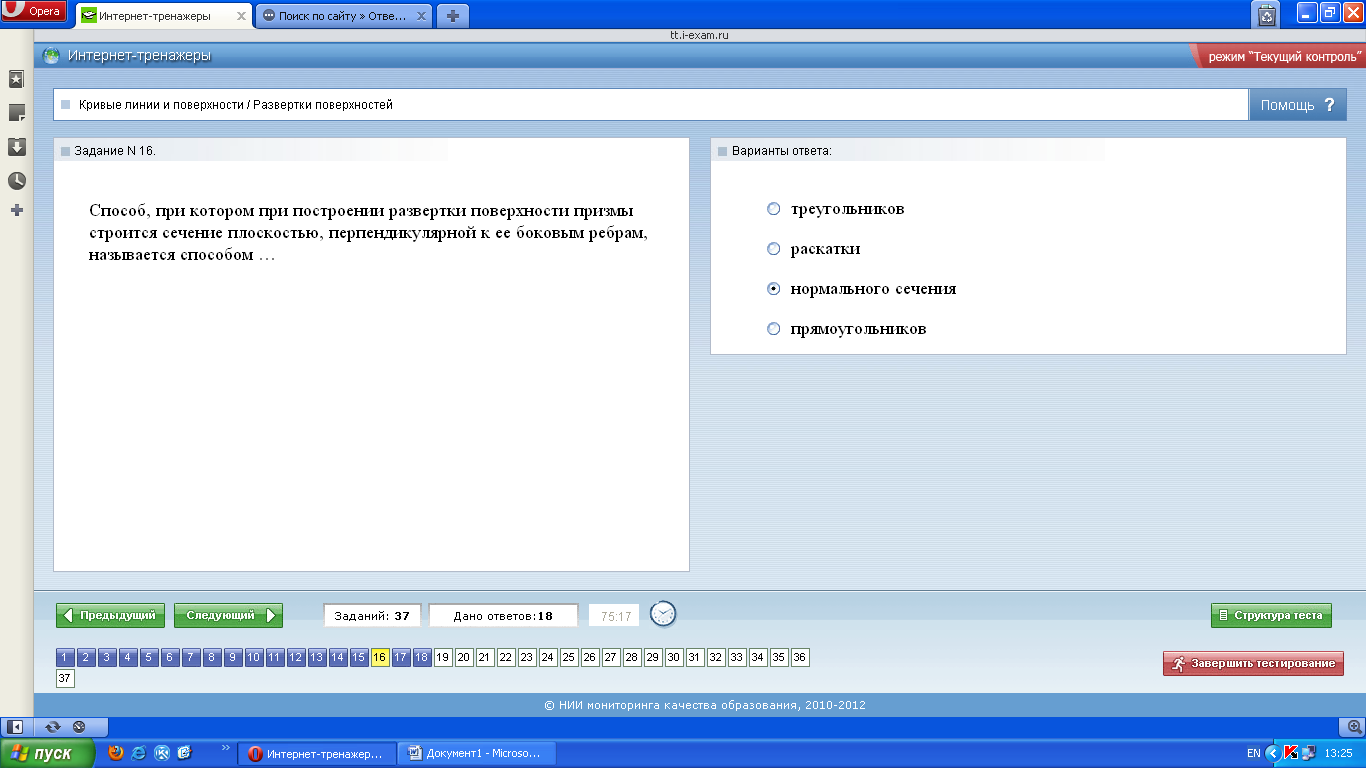The height and width of the screenshot is (768, 1366).
Task: Open the closed tabs trash icon
Action: (x=1267, y=14)
